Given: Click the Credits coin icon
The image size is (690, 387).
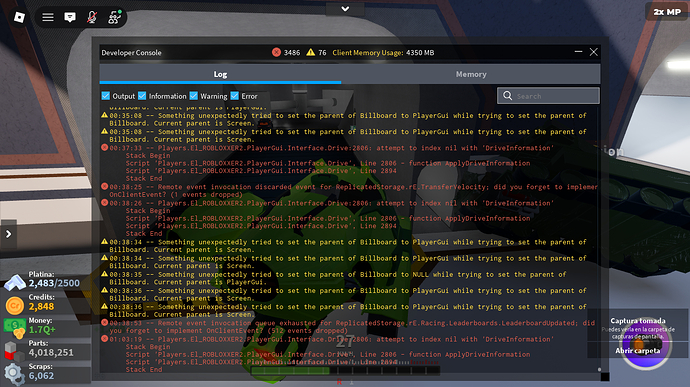Looking at the screenshot, I should [15, 305].
